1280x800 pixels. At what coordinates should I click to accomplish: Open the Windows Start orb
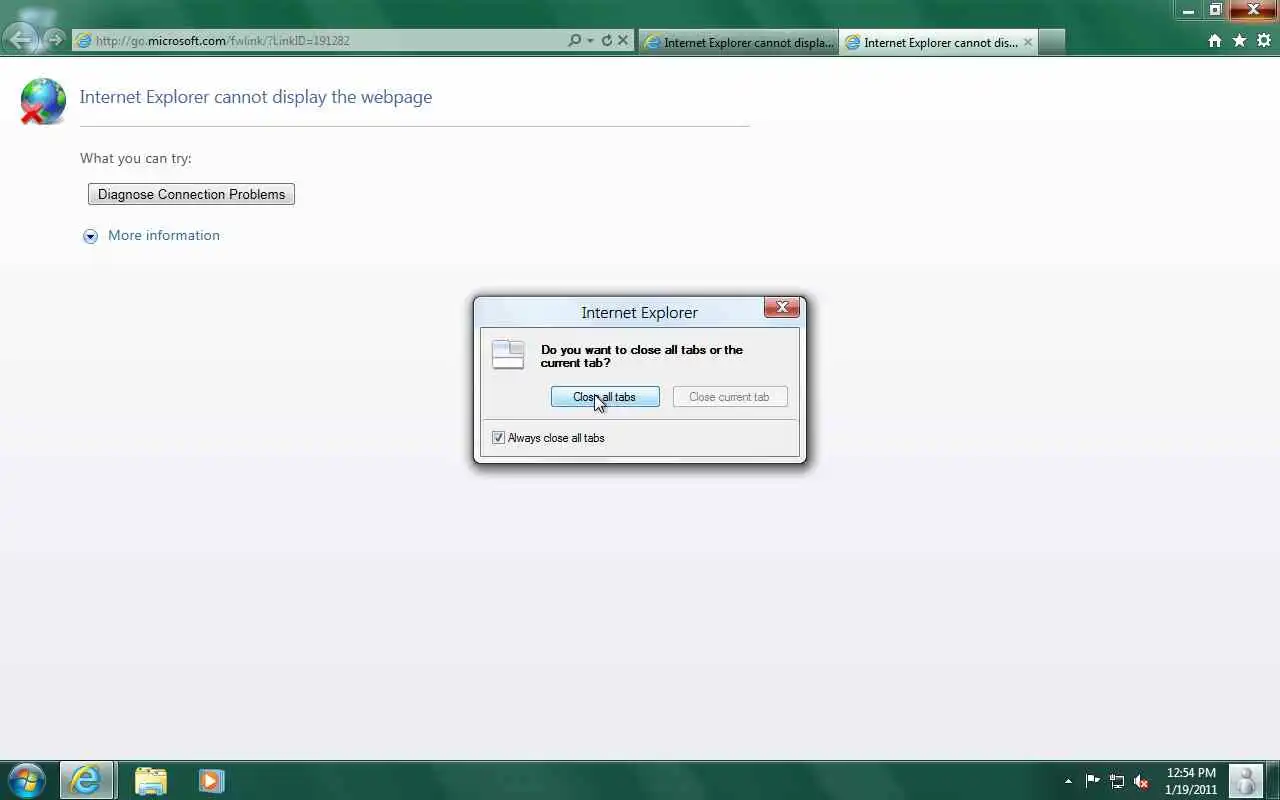pyautogui.click(x=25, y=780)
